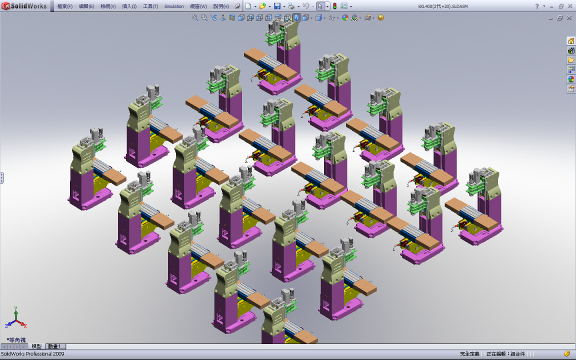Viewport: 576px width, 360px height.
Task: Click the Rebuild traffic light icon
Action: click(335, 6)
